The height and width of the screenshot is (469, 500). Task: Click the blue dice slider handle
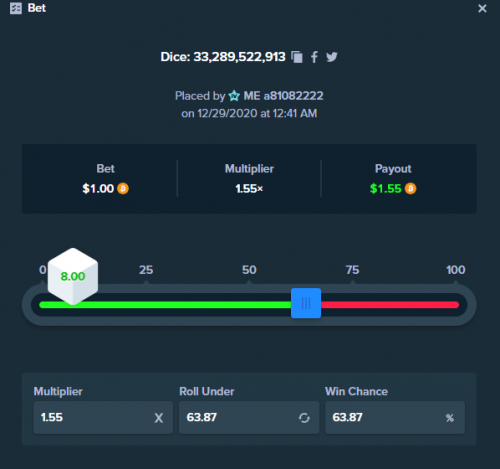coord(306,303)
